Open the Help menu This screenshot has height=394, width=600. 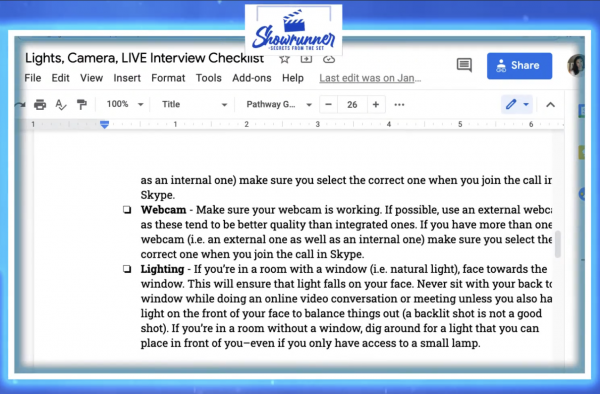[x=293, y=78]
